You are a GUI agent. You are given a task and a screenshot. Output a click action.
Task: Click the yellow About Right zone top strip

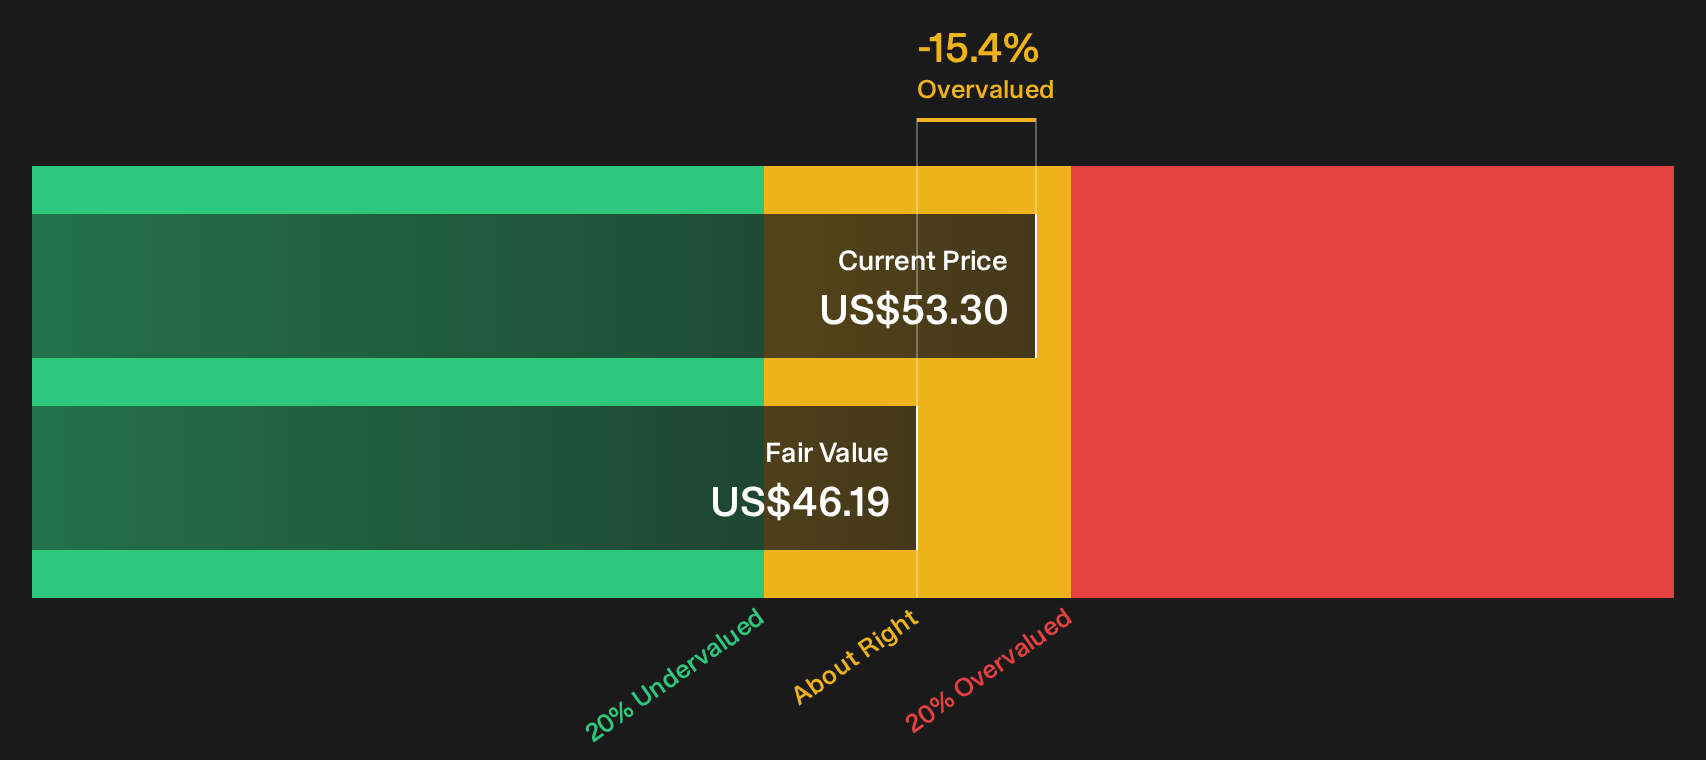tap(917, 190)
